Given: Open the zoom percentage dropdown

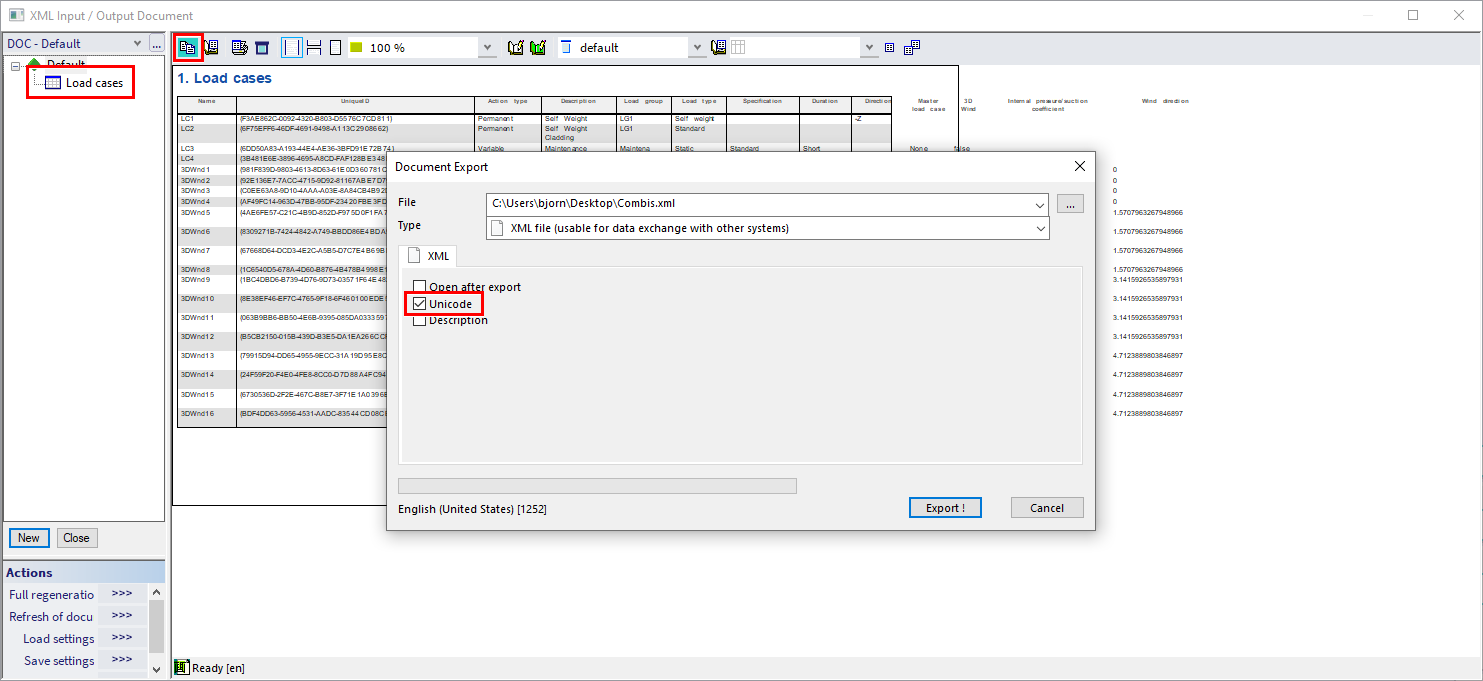Looking at the screenshot, I should (x=487, y=47).
